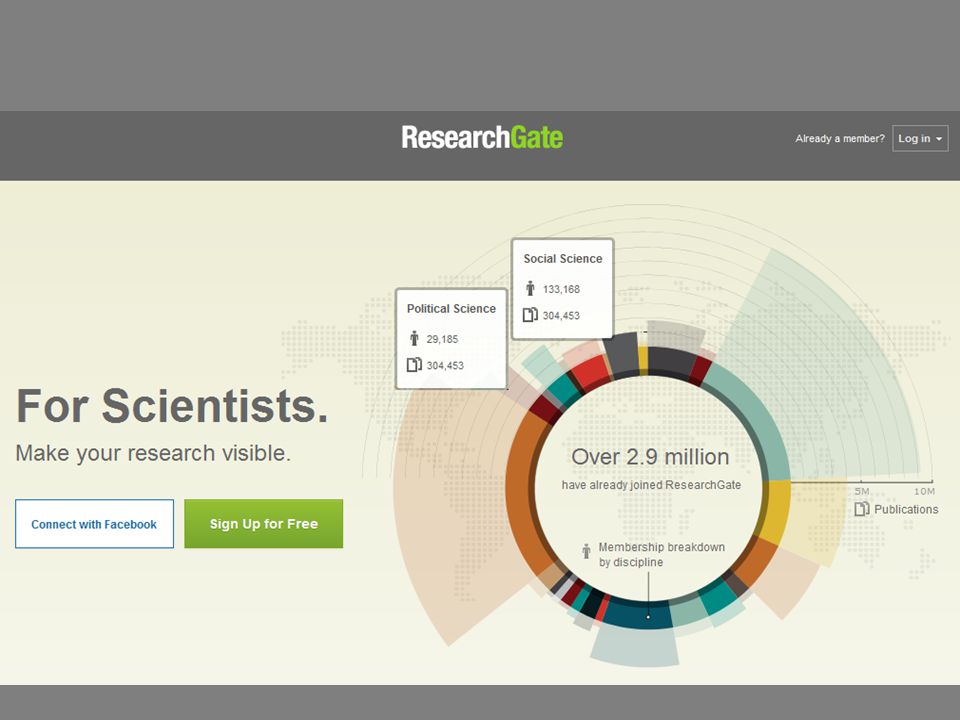Click the Already a member? text
The width and height of the screenshot is (960, 720).
coord(840,138)
